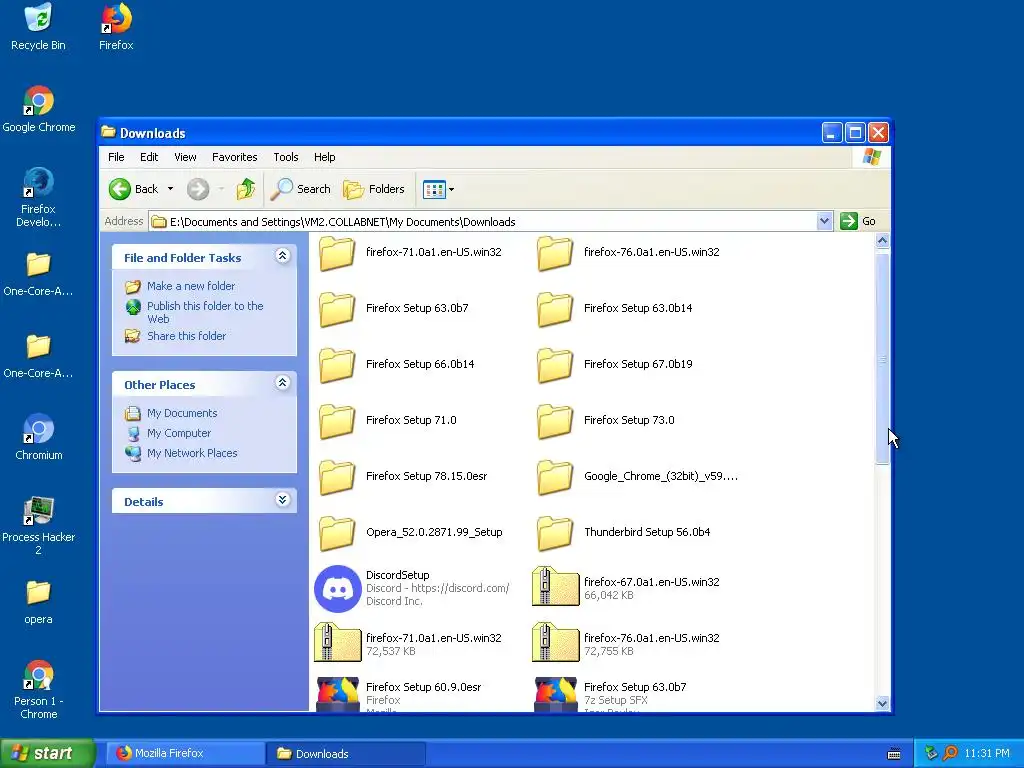Click Publish this folder to the Web

(x=205, y=312)
